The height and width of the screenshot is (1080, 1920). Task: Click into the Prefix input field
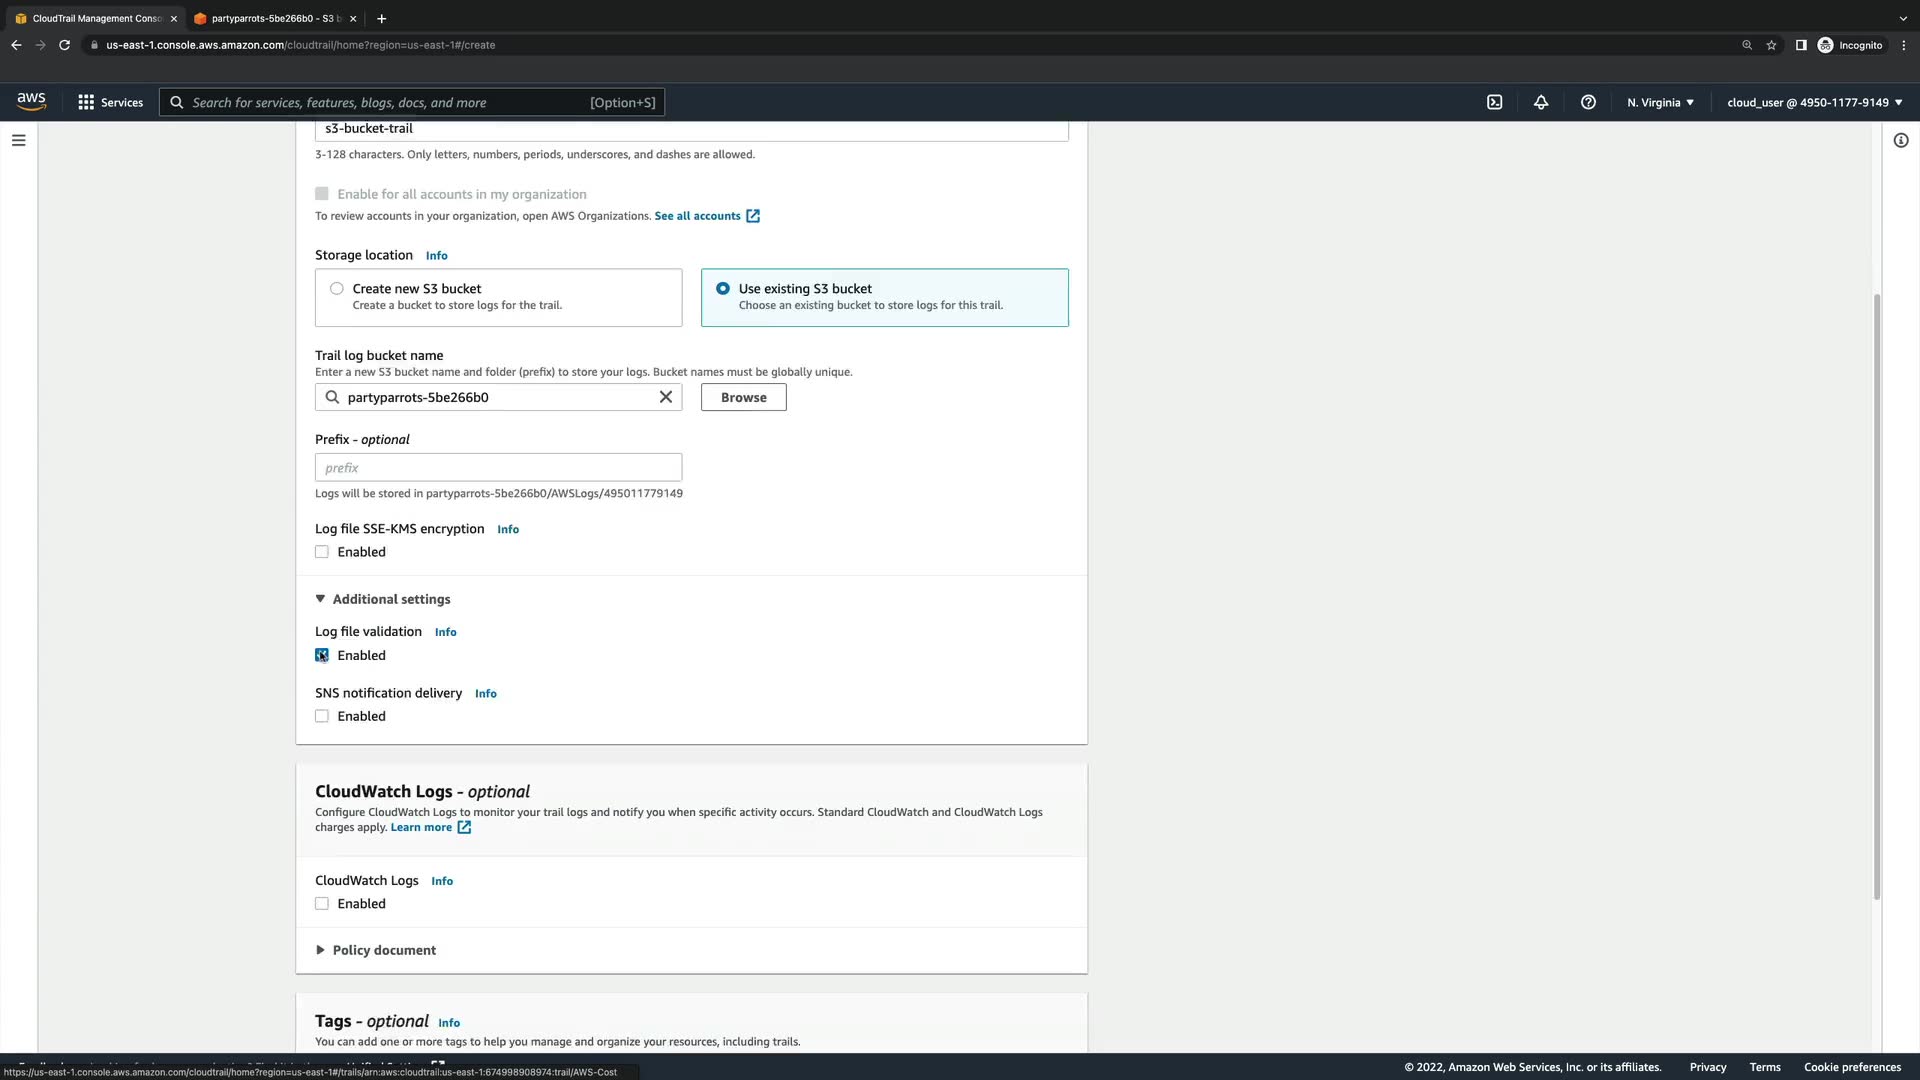point(498,467)
